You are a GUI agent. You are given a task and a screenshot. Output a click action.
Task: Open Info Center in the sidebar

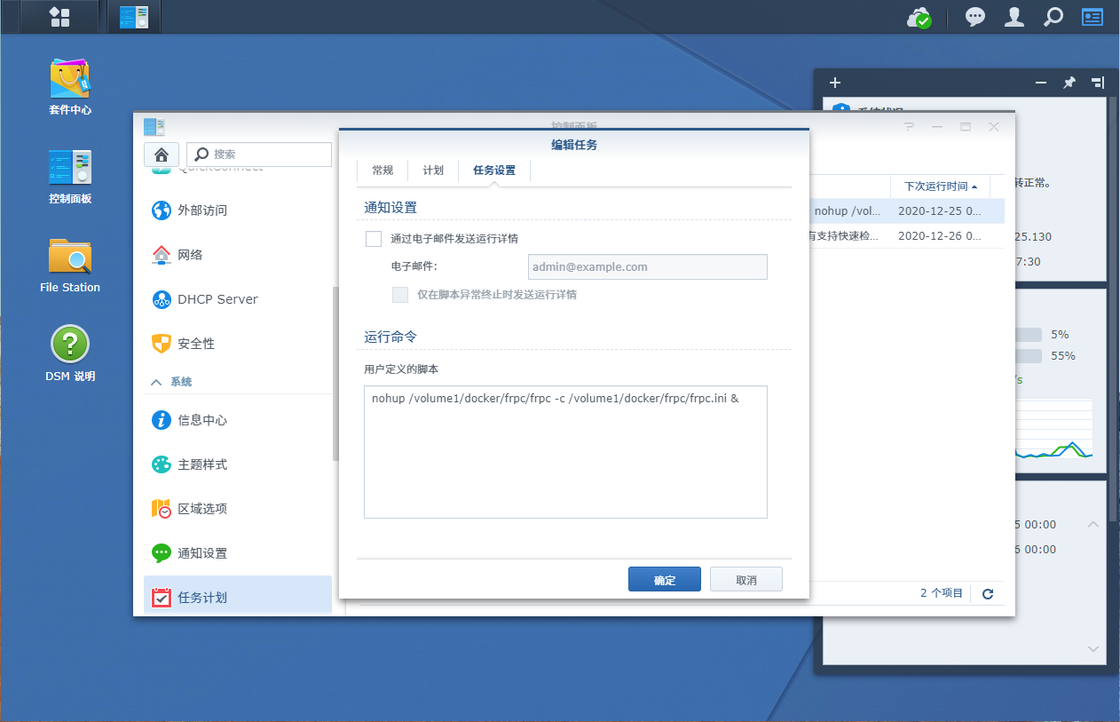point(238,420)
